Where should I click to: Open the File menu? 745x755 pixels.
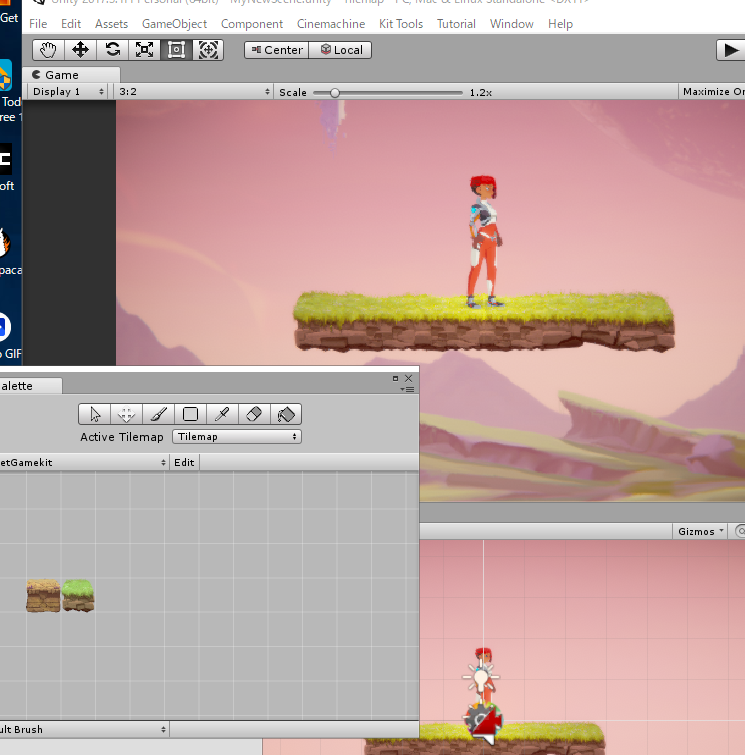pyautogui.click(x=38, y=24)
